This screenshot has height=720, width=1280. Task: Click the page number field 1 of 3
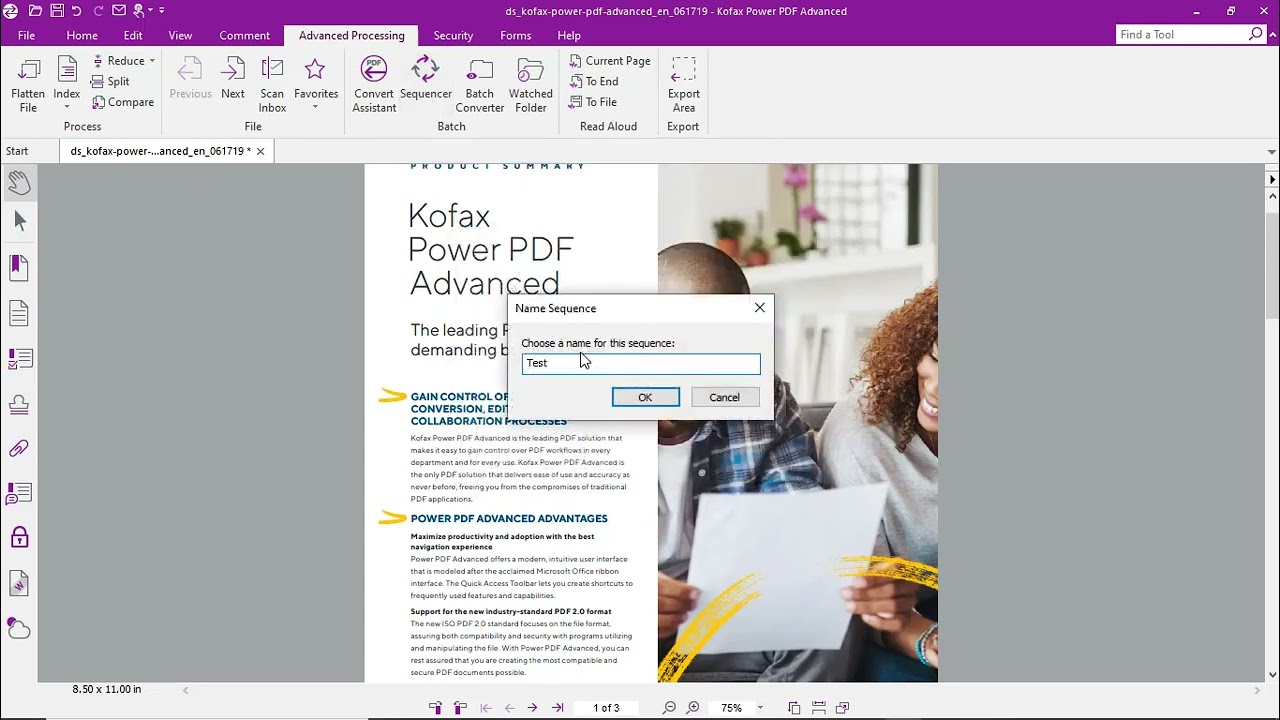coord(606,708)
